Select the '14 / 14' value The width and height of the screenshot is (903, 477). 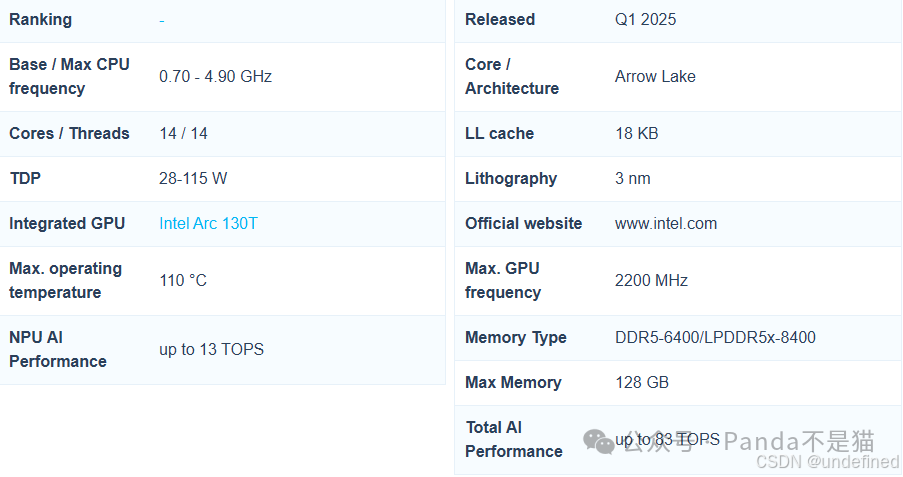coord(183,134)
